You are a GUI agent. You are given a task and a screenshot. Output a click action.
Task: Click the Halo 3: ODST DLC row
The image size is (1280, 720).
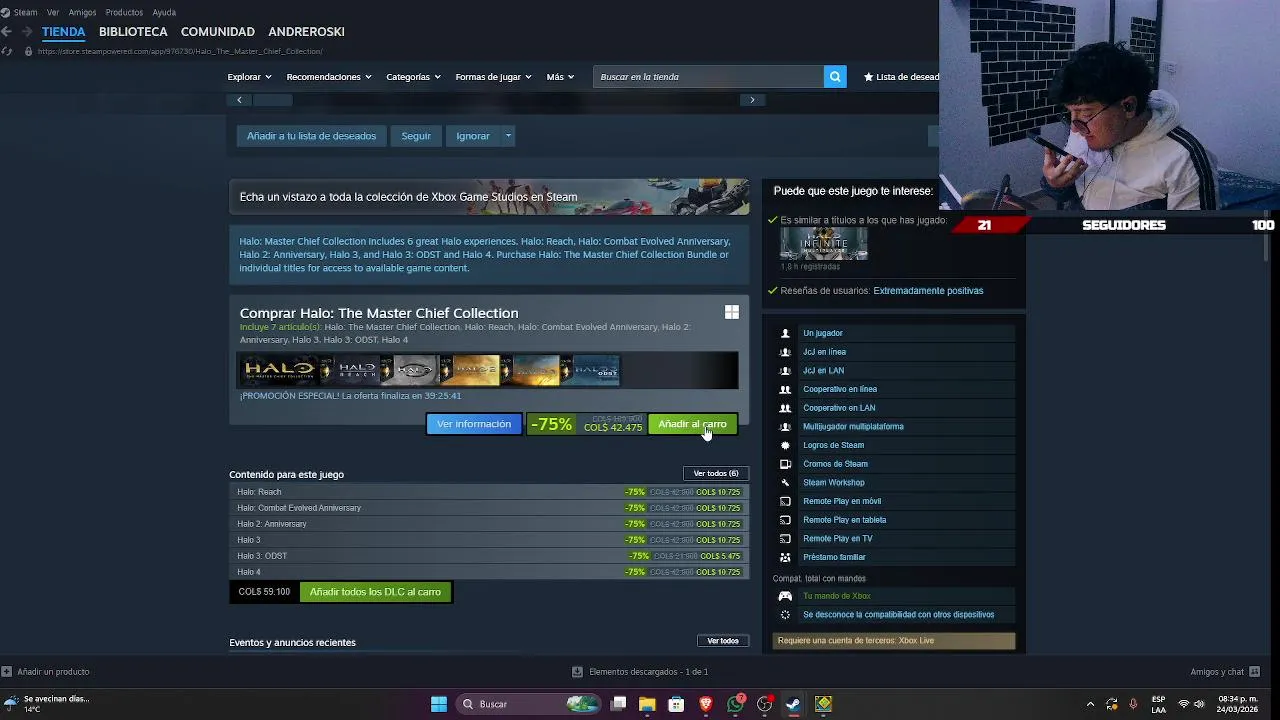tap(489, 556)
